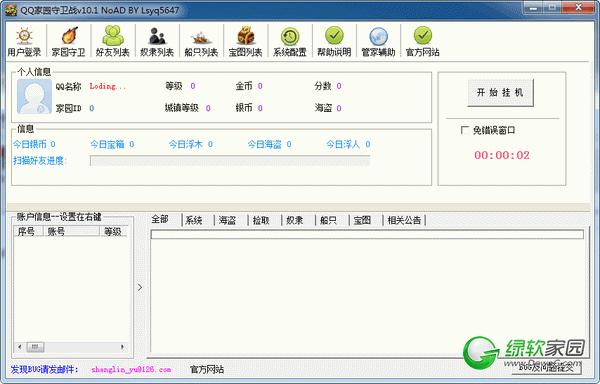Open the 船只列表 ship icon
This screenshot has width=600, height=384.
[201, 41]
